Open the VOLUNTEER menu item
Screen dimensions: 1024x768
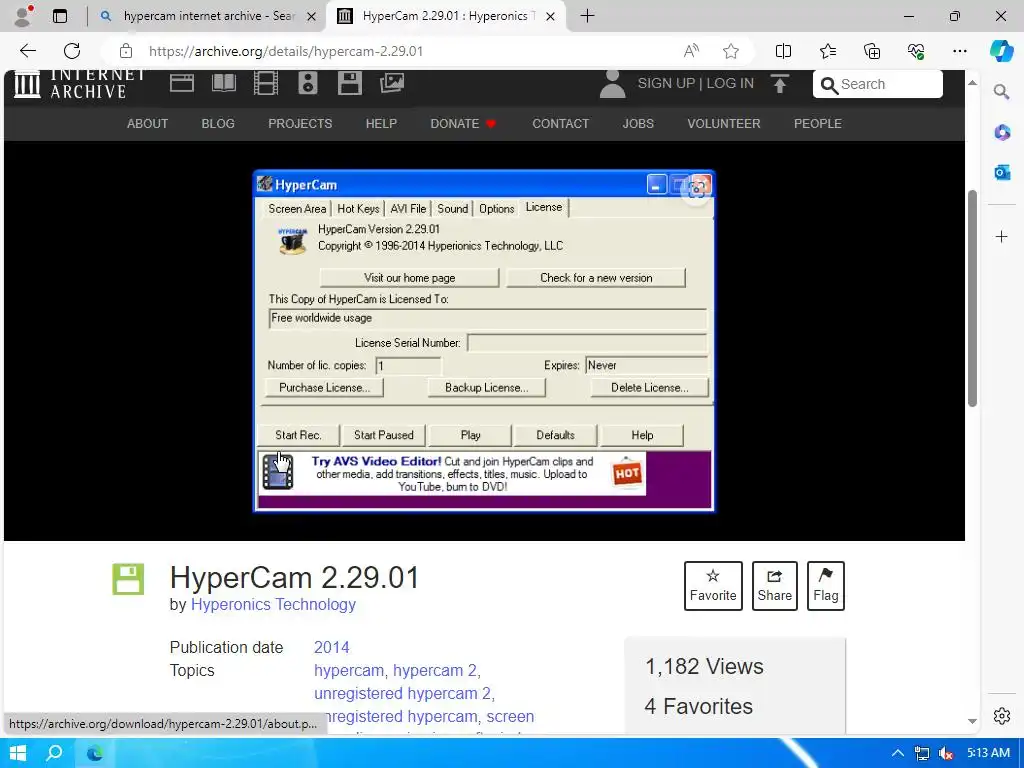click(724, 123)
